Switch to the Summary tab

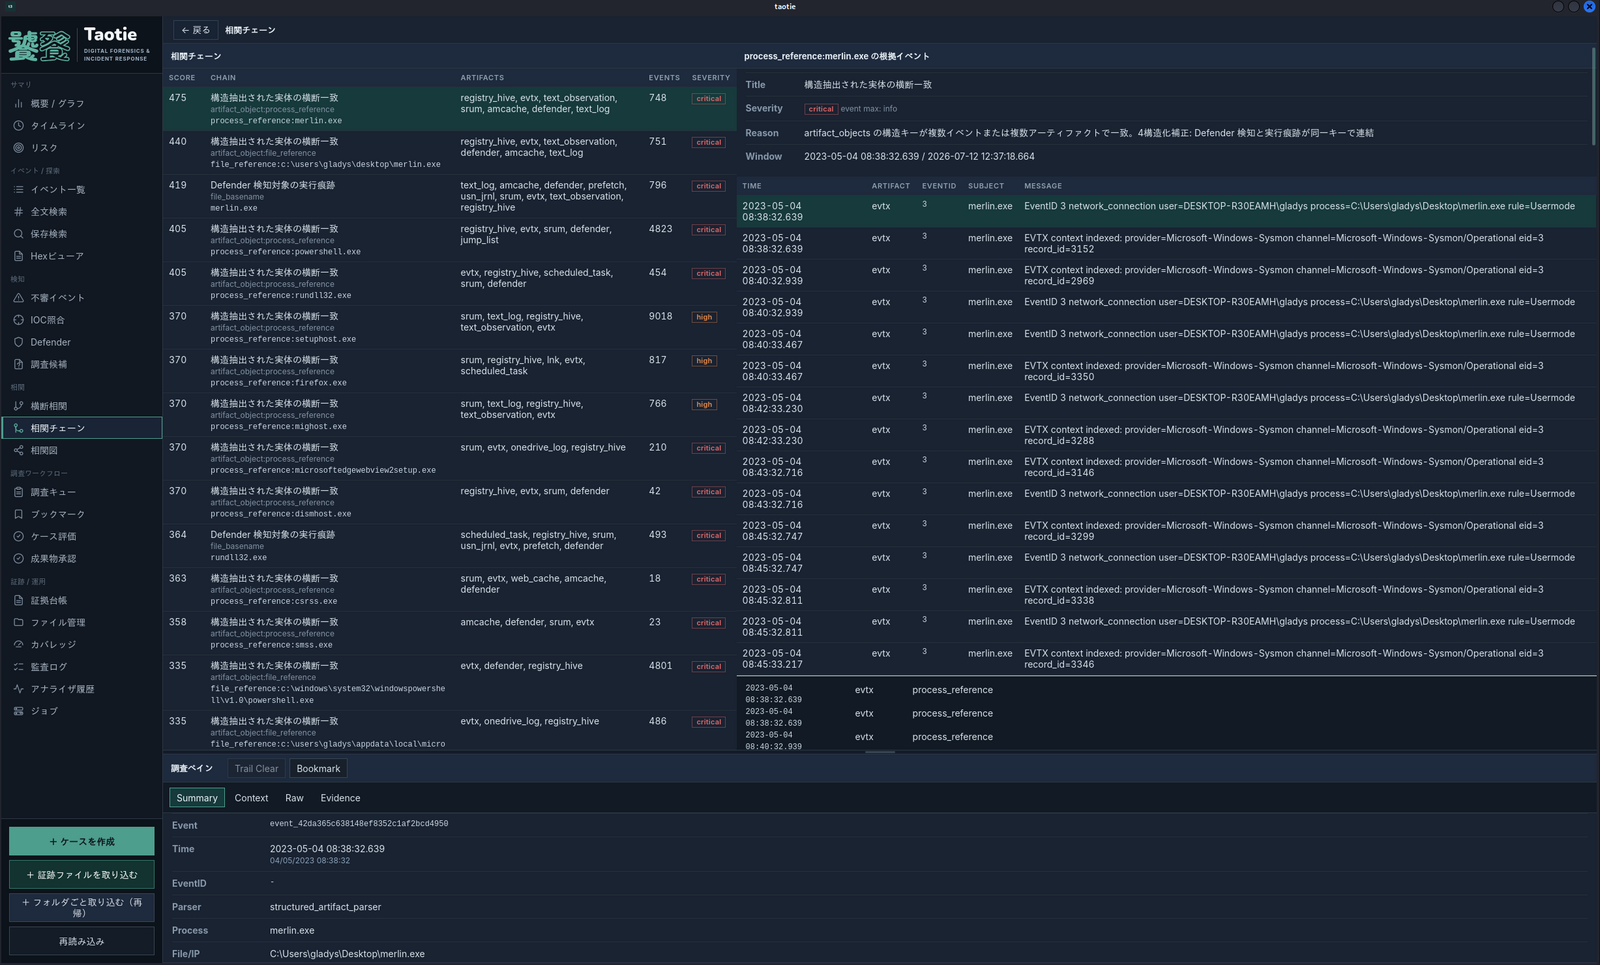coord(197,798)
